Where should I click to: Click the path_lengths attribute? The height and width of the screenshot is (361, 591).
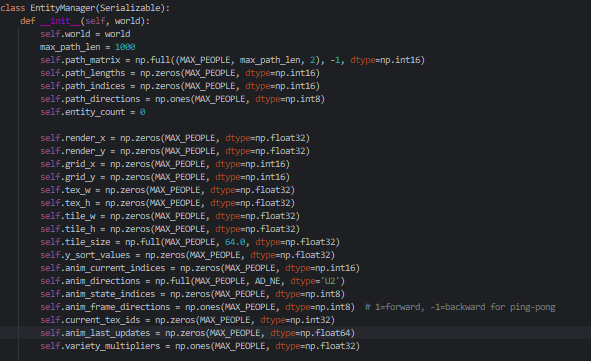95,73
